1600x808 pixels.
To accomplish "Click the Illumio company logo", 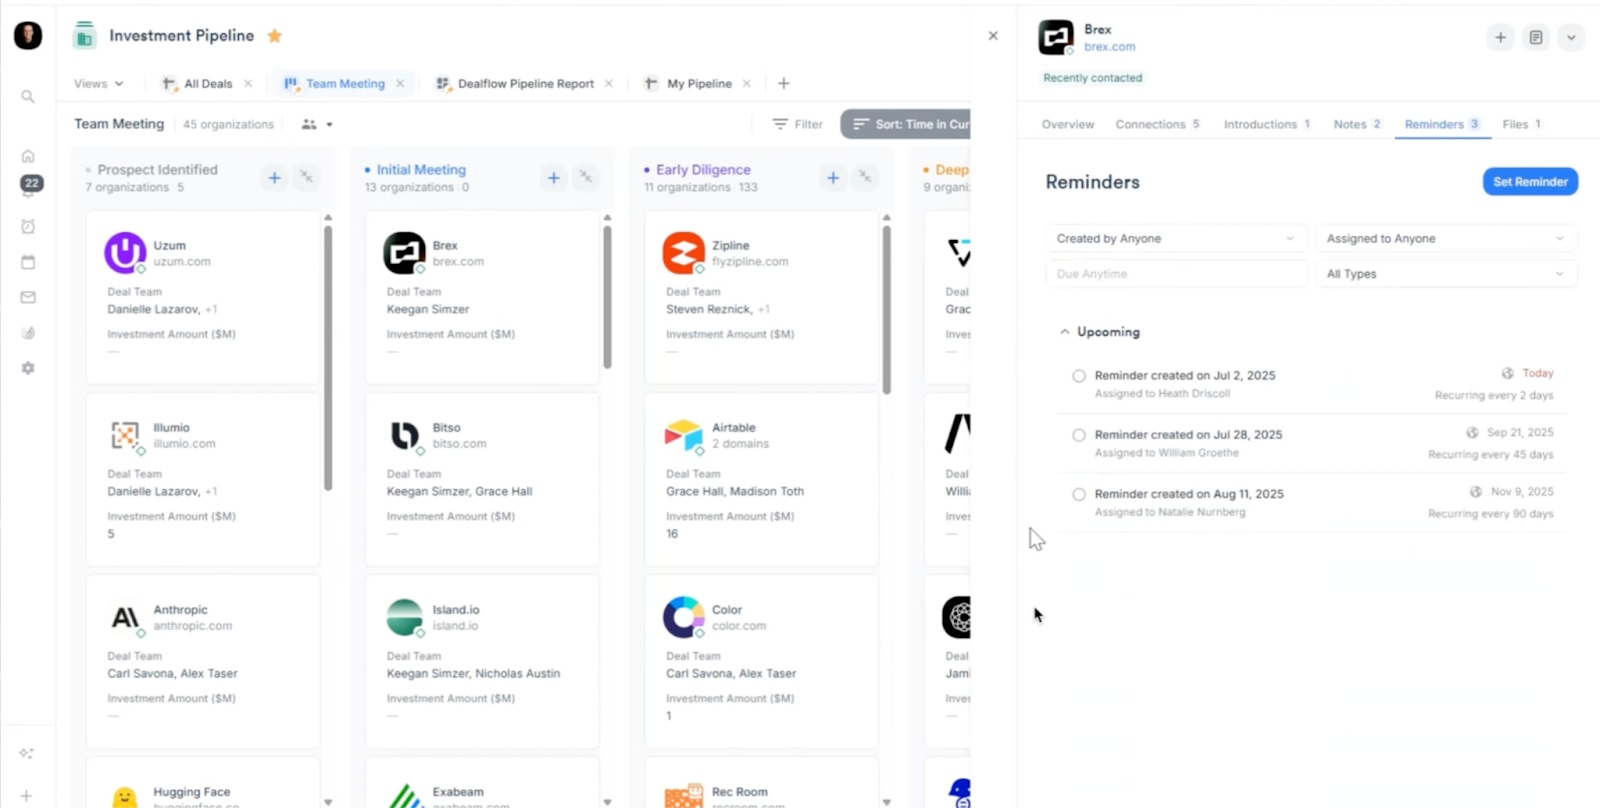I will pyautogui.click(x=125, y=436).
